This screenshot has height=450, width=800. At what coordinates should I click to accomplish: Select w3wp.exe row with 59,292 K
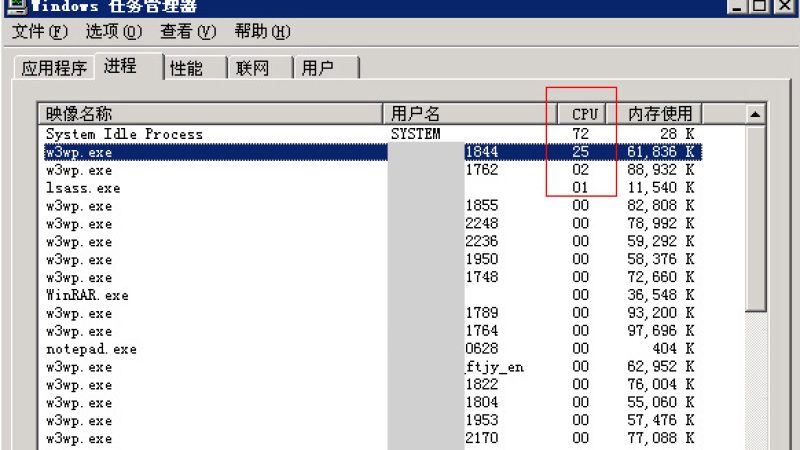coord(371,241)
